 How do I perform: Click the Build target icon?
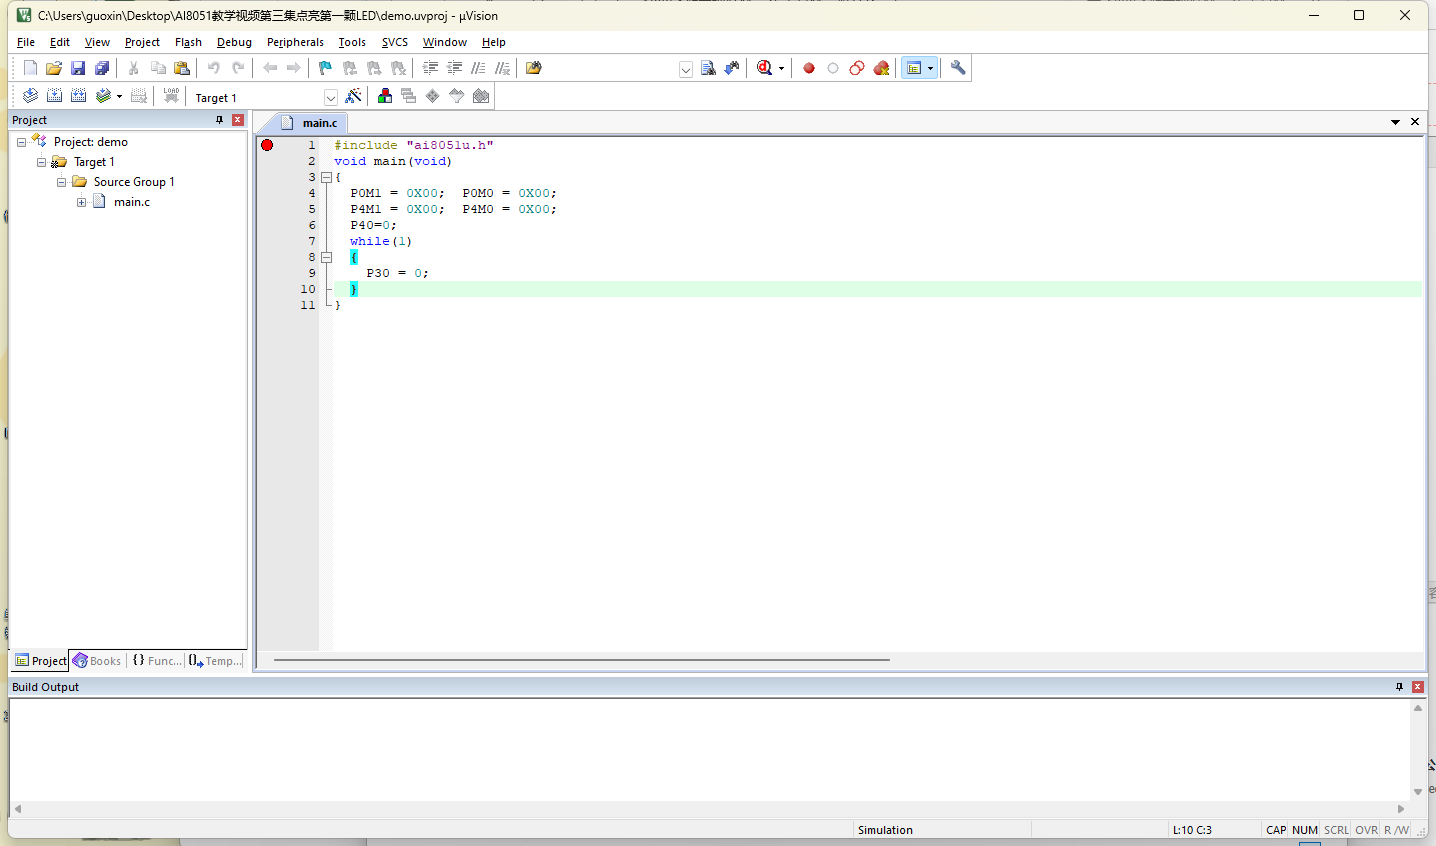[x=54, y=96]
